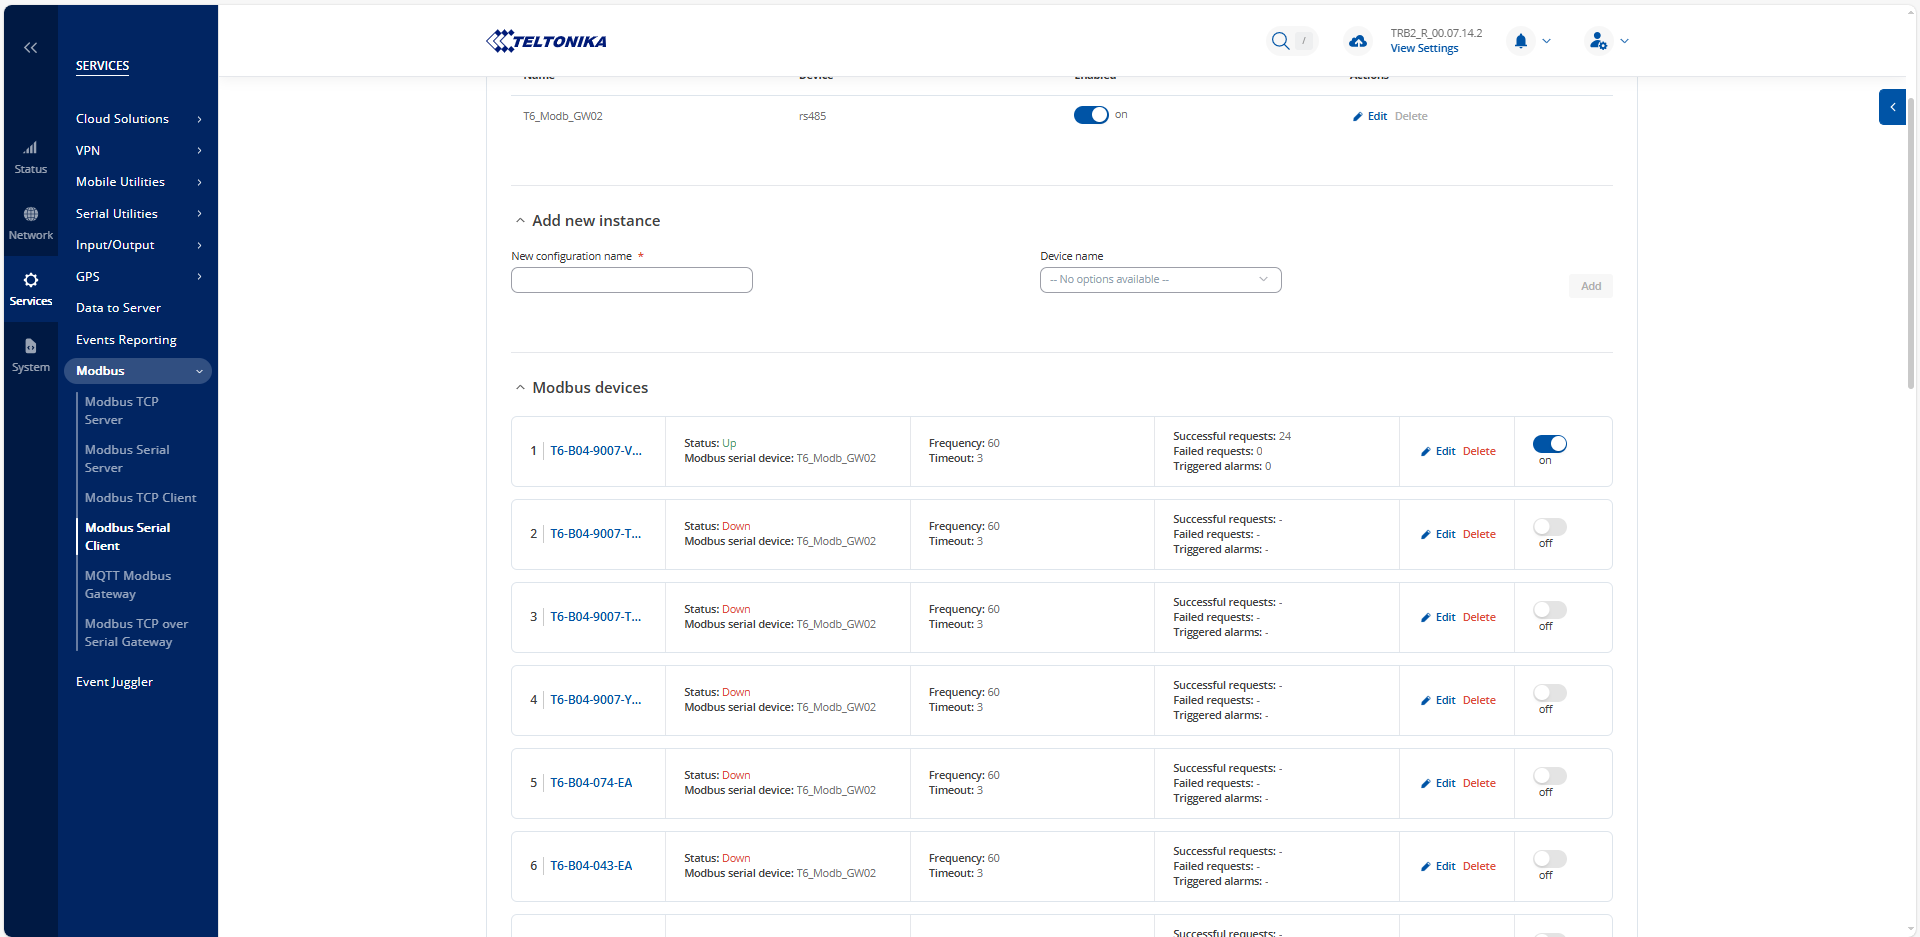Viewport: 1920px width, 937px height.
Task: Expand the right side panel arrow
Action: [x=1892, y=107]
